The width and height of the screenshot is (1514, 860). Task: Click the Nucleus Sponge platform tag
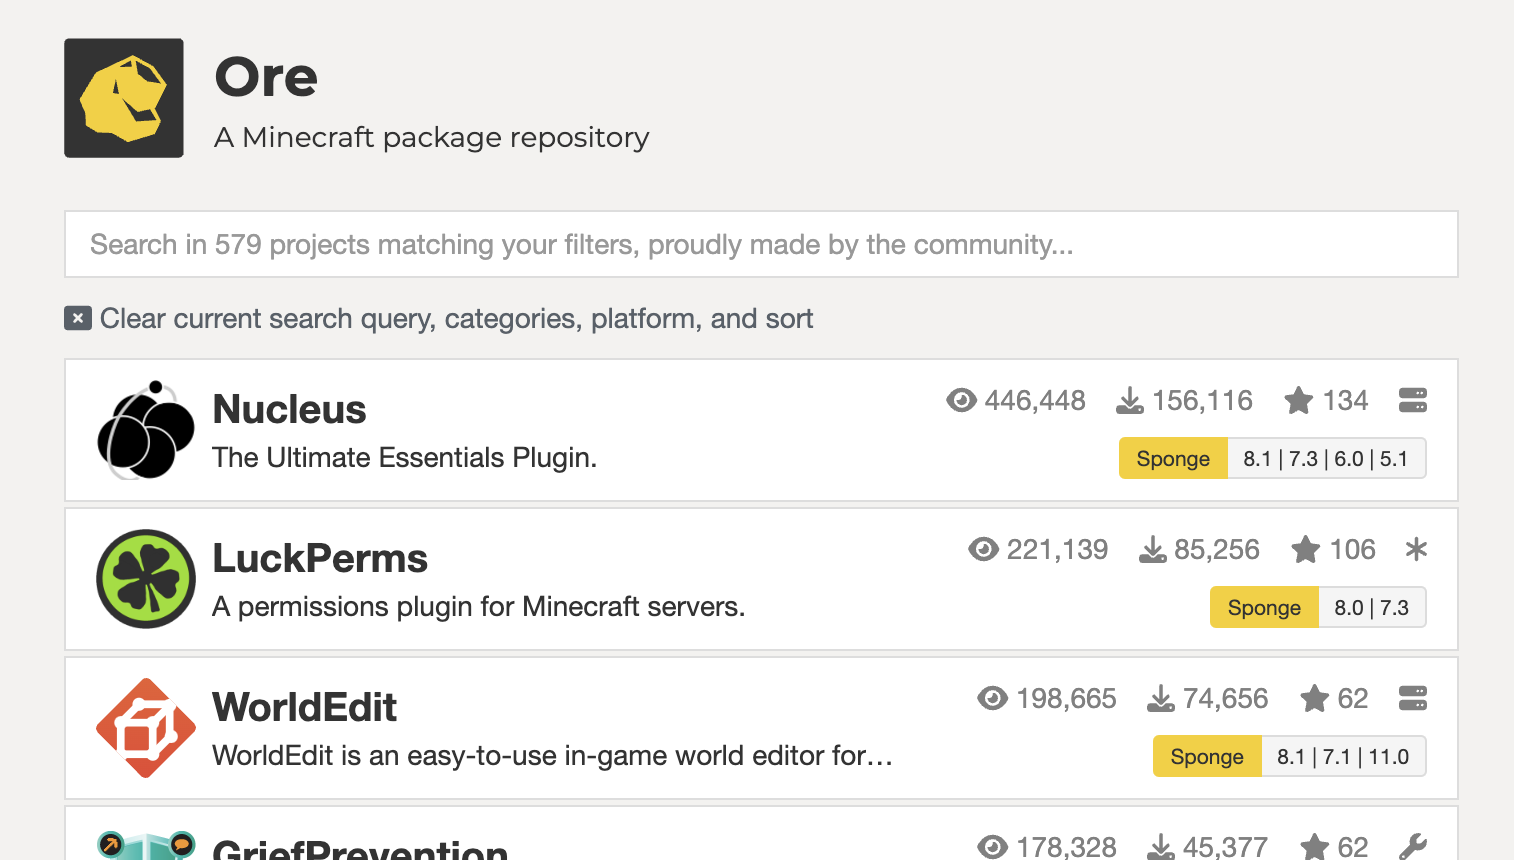(x=1173, y=459)
